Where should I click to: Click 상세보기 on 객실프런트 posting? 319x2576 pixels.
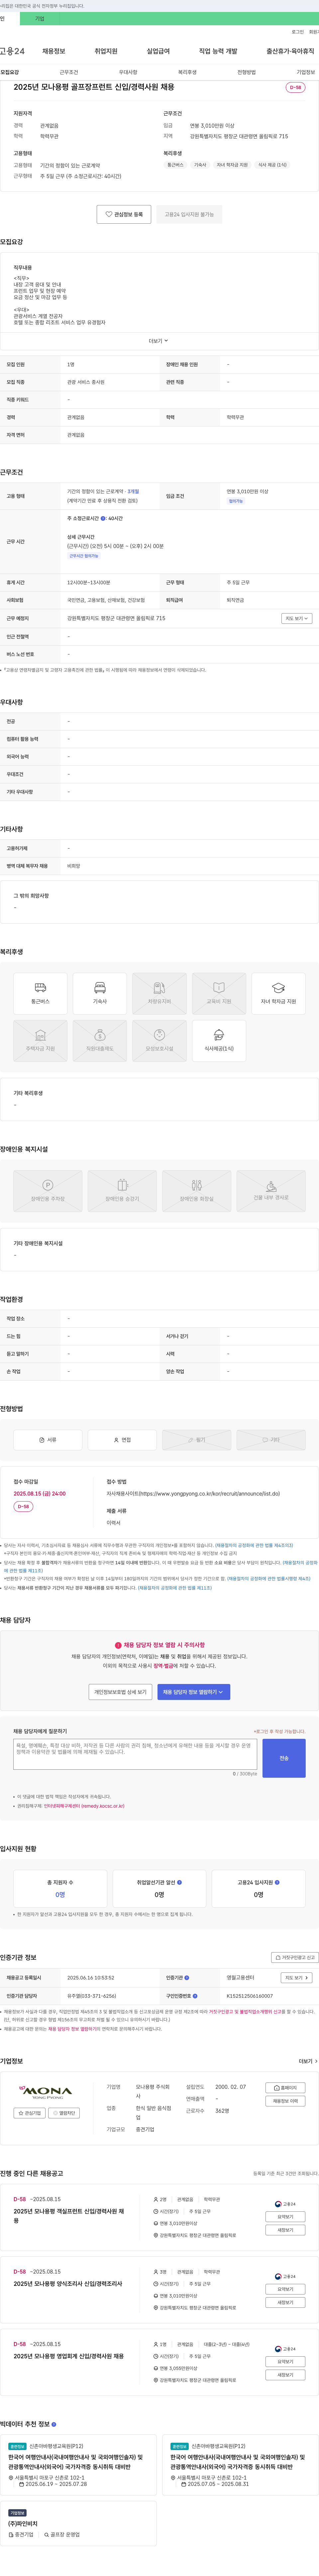click(285, 2217)
